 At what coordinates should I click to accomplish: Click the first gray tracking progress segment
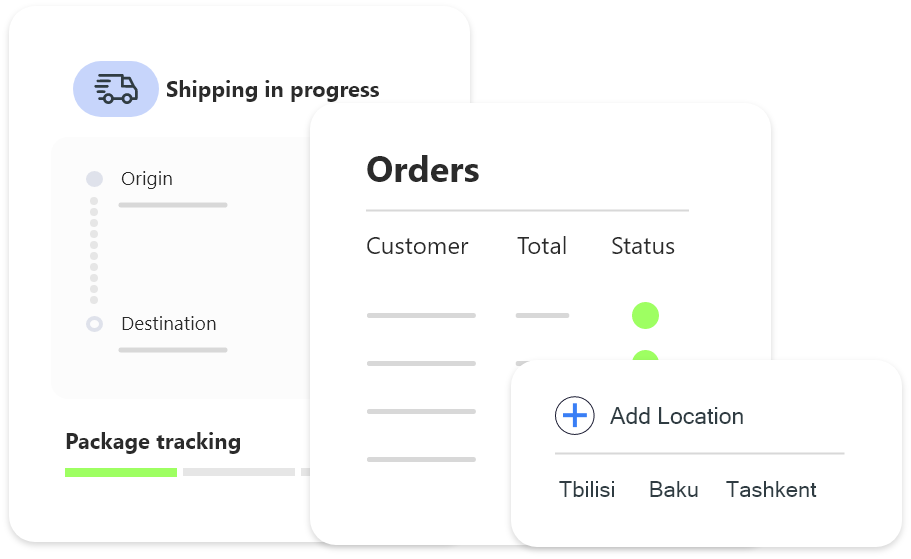pos(238,472)
